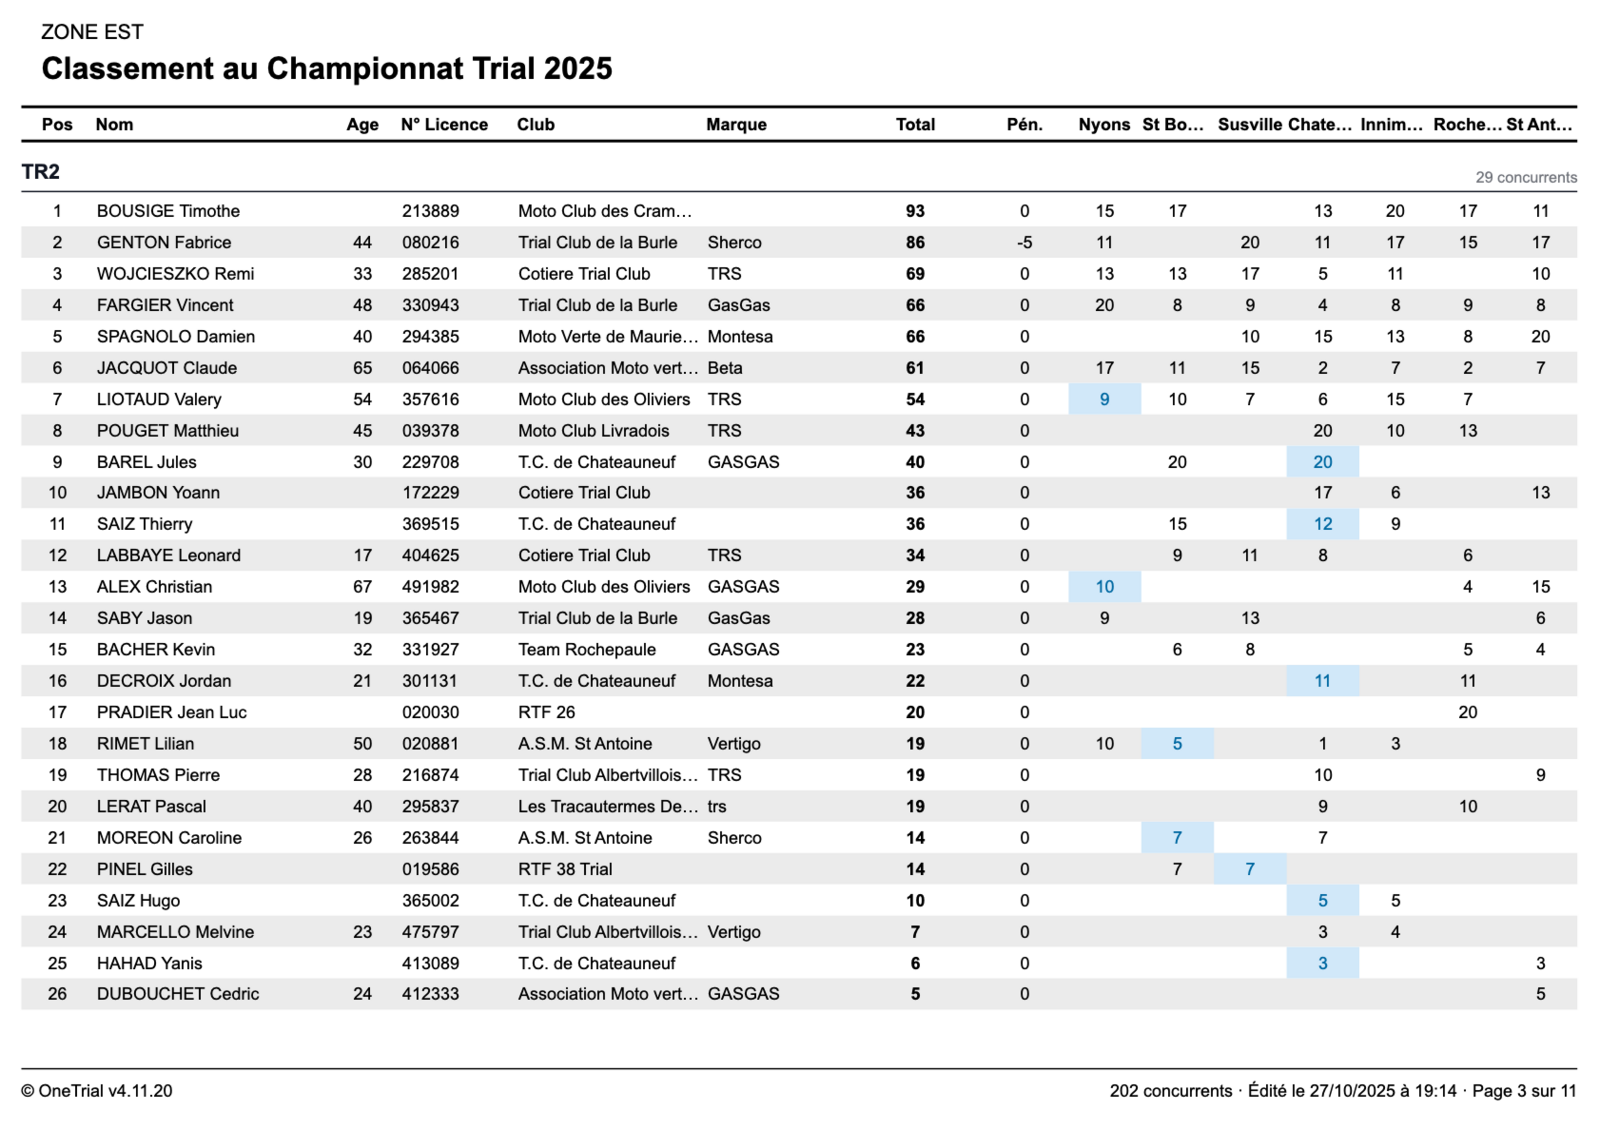Click the highlighted 7 in PINEL Gilles' row

tap(1249, 869)
